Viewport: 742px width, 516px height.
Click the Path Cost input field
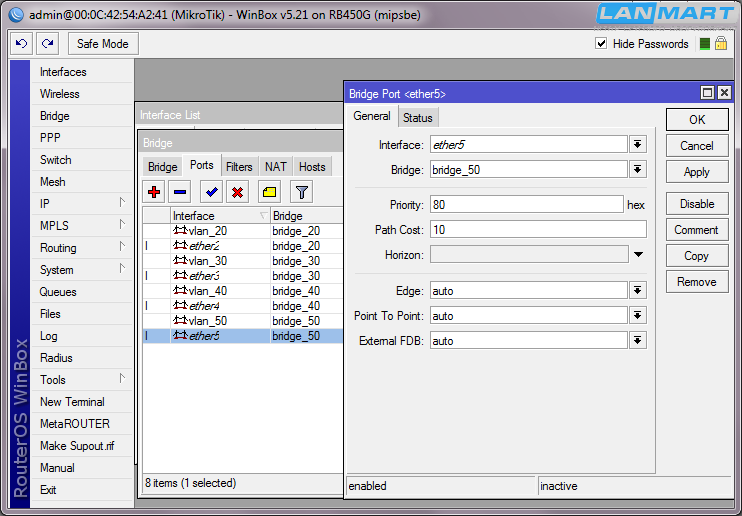click(x=538, y=230)
